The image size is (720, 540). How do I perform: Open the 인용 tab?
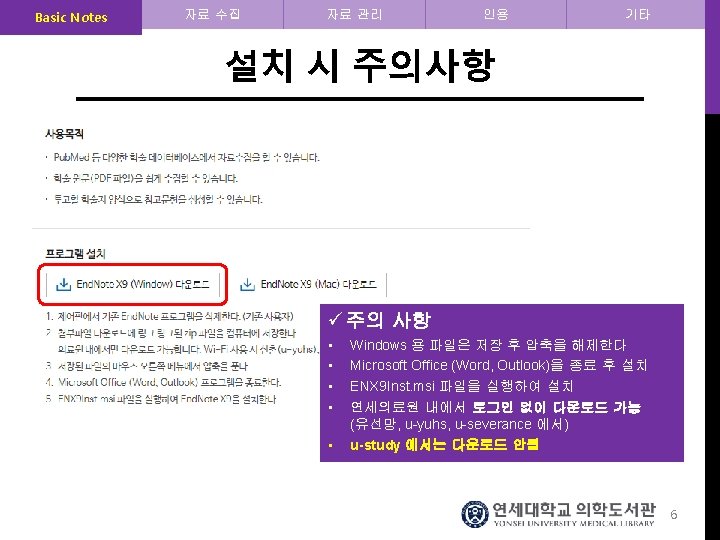pos(496,14)
